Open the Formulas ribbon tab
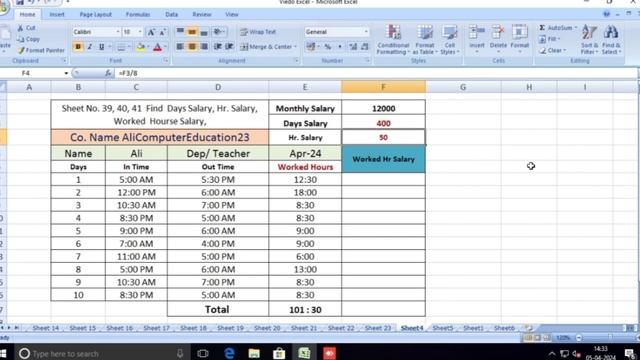 (x=138, y=14)
